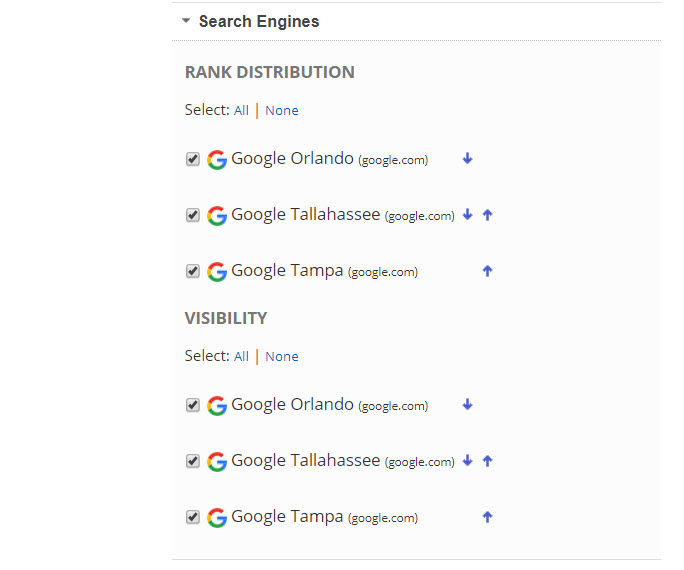Select None in Visibility section
The width and height of the screenshot is (684, 570).
282,357
